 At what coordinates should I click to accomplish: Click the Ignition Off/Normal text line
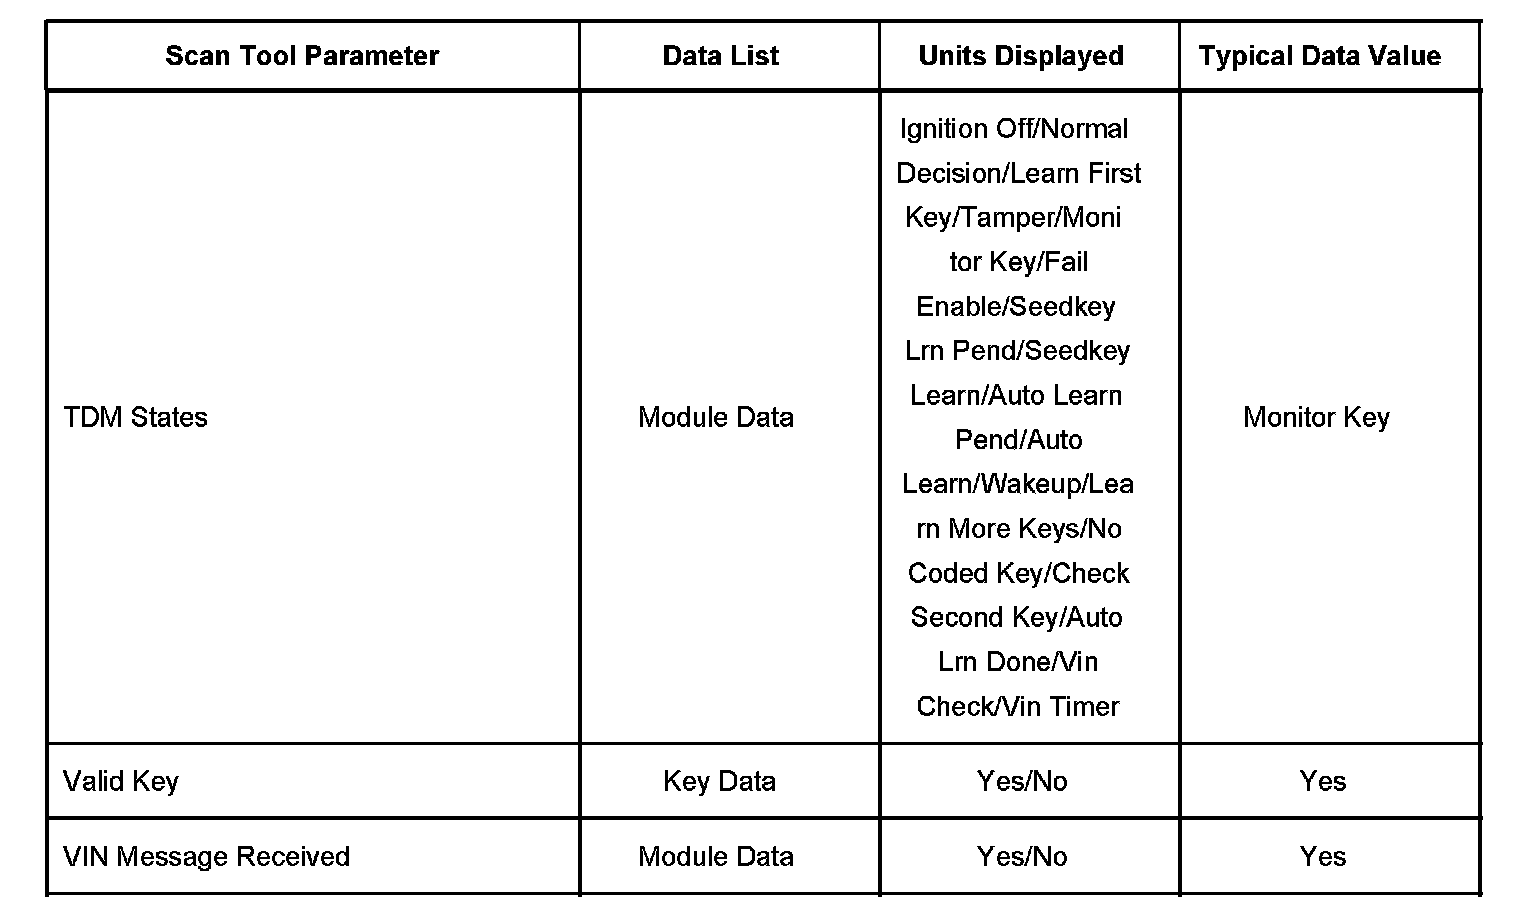(1014, 129)
